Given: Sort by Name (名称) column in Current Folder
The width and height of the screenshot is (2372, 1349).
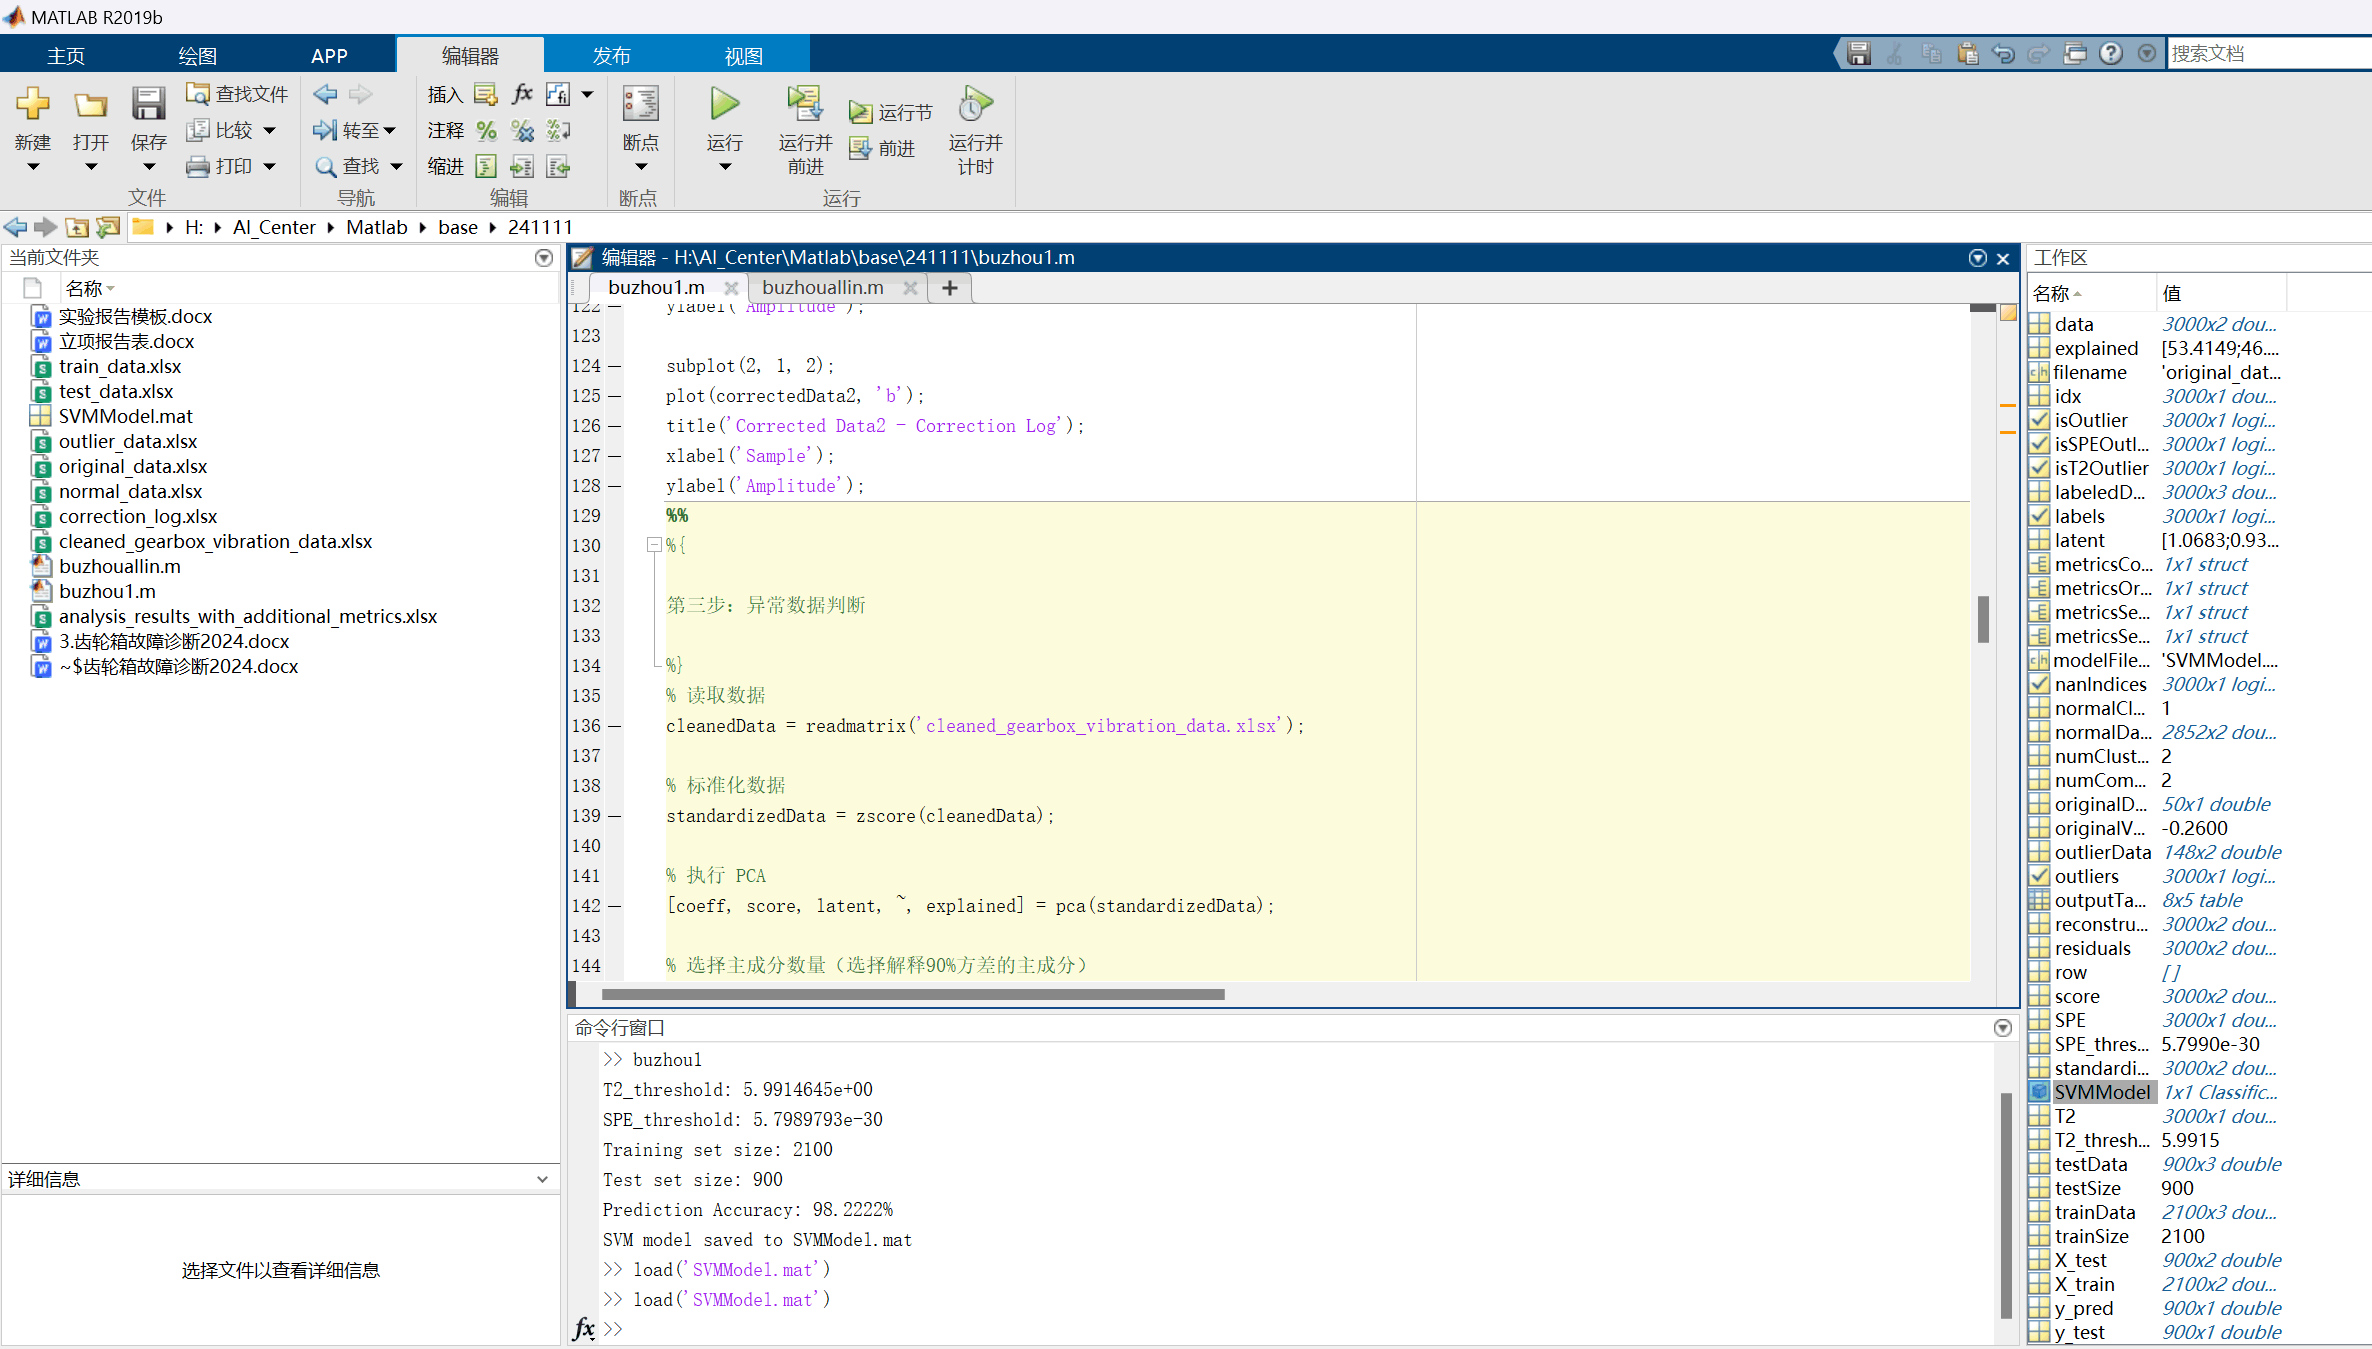Looking at the screenshot, I should [x=84, y=289].
